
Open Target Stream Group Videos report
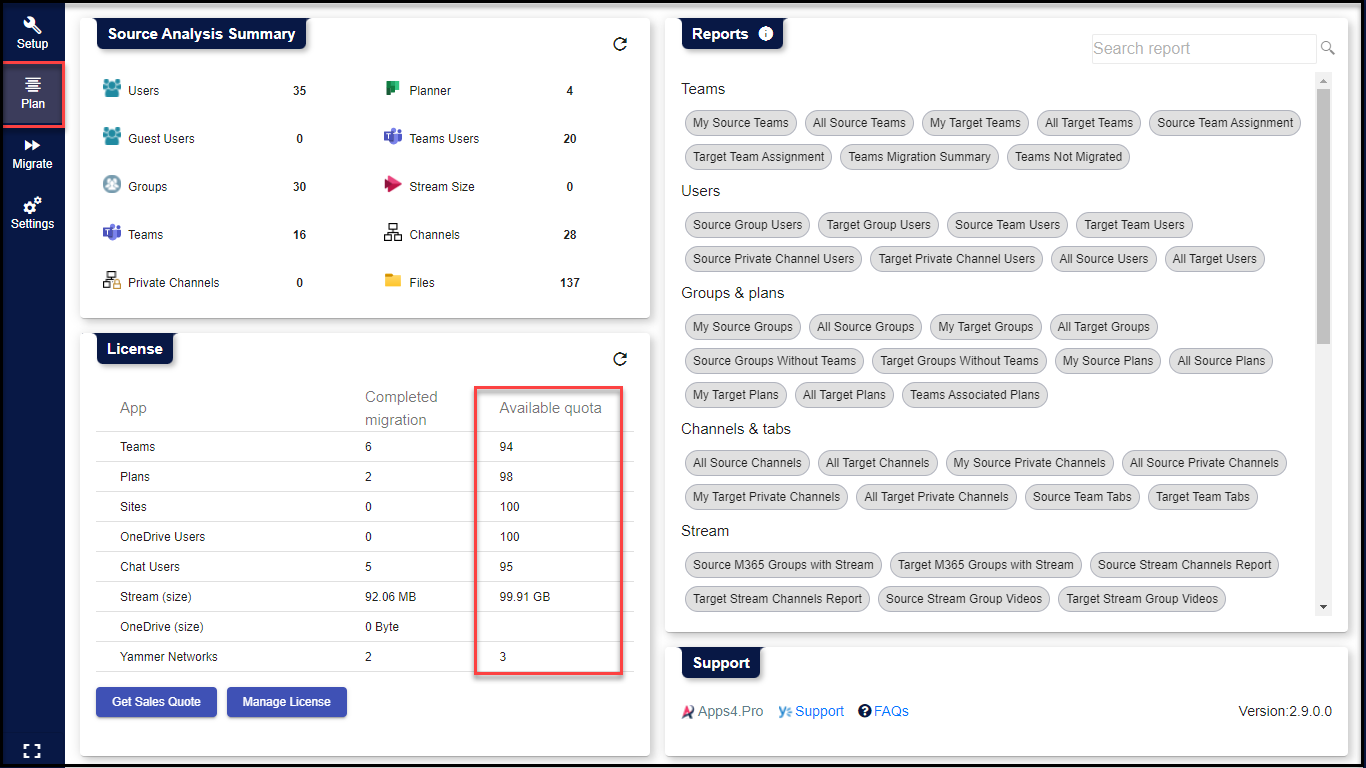1143,599
